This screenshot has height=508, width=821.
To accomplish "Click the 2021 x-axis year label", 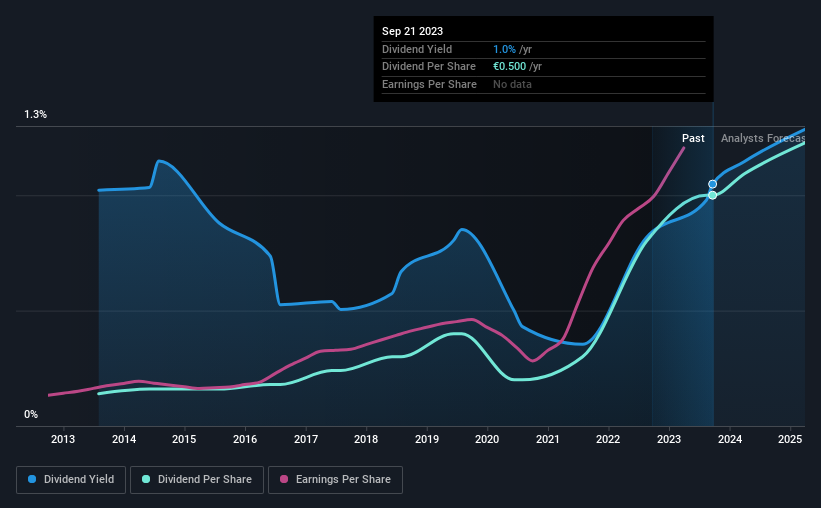I will coord(548,439).
